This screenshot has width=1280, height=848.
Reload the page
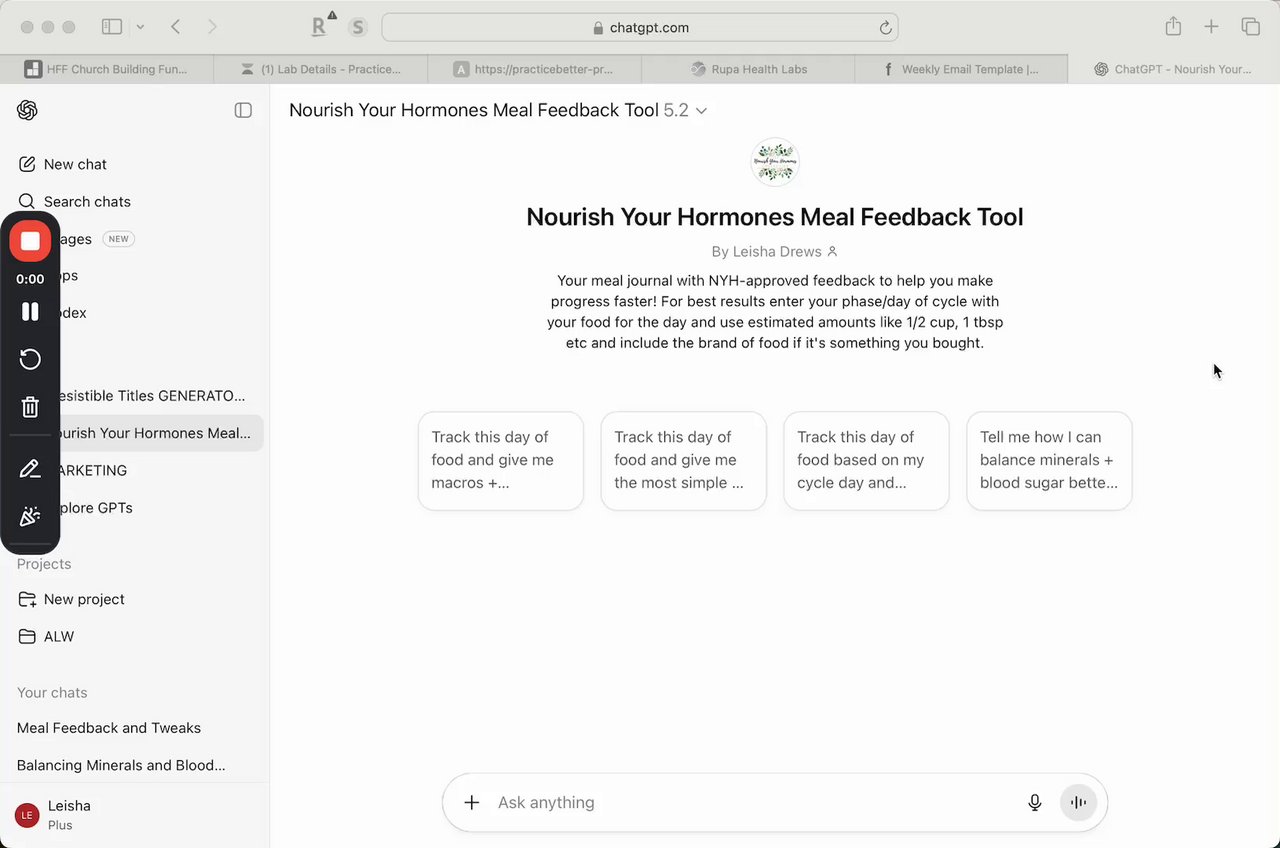885,28
